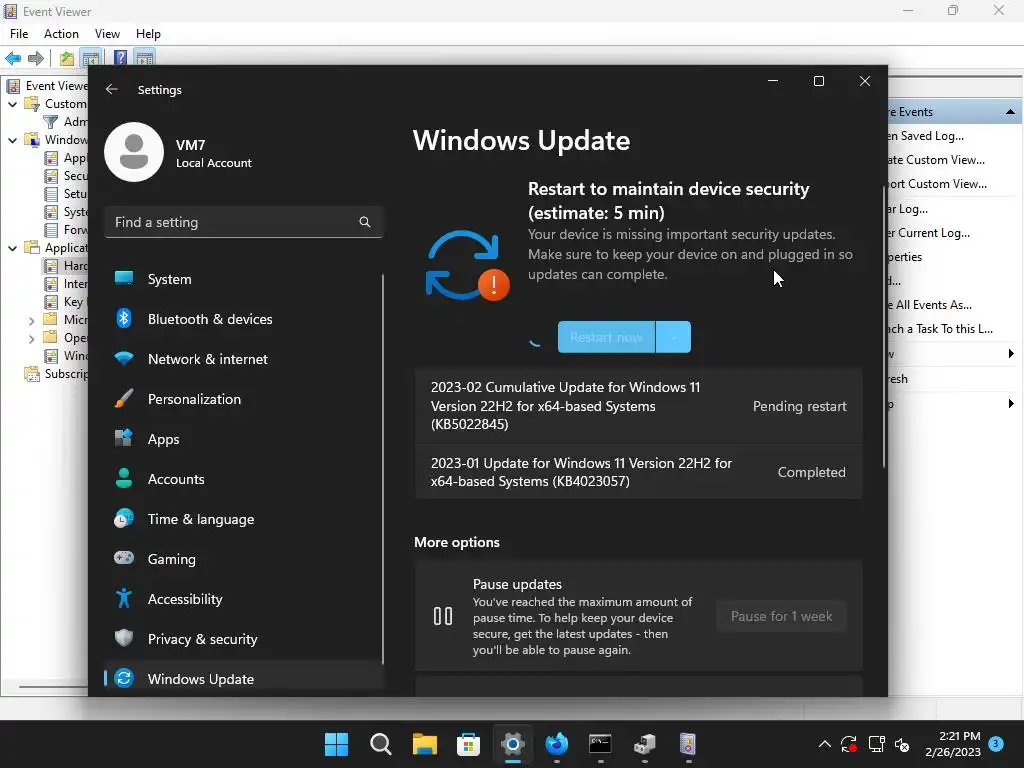Expand the OpenSSH folder node
This screenshot has height=768, width=1024.
[x=31, y=339]
